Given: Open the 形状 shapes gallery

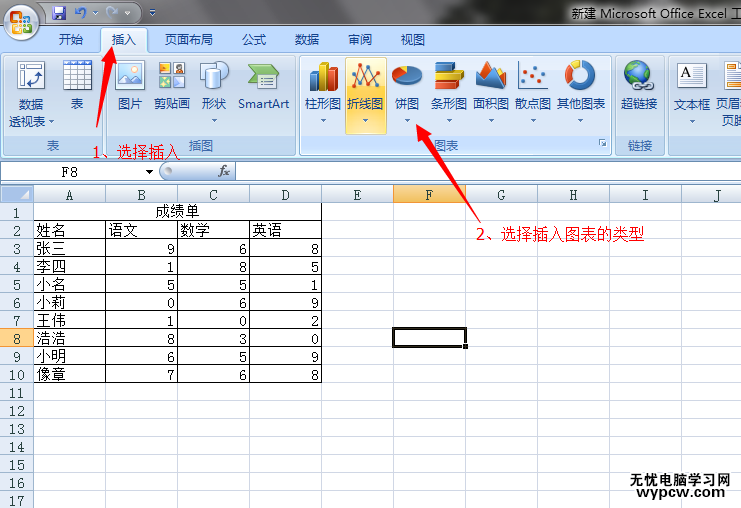Looking at the screenshot, I should coord(214,92).
